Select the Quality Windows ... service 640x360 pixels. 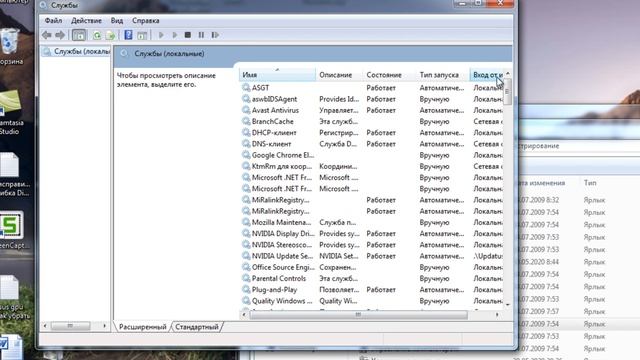pos(282,301)
